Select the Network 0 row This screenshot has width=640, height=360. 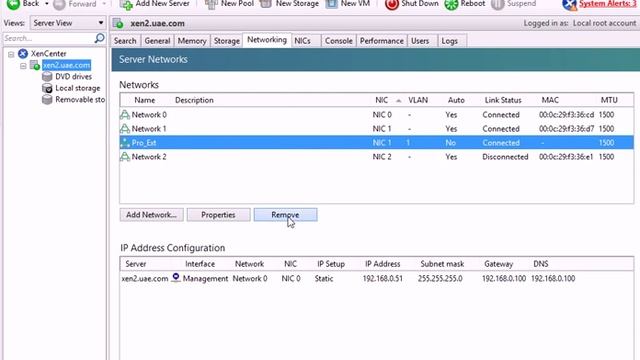[x=376, y=115]
